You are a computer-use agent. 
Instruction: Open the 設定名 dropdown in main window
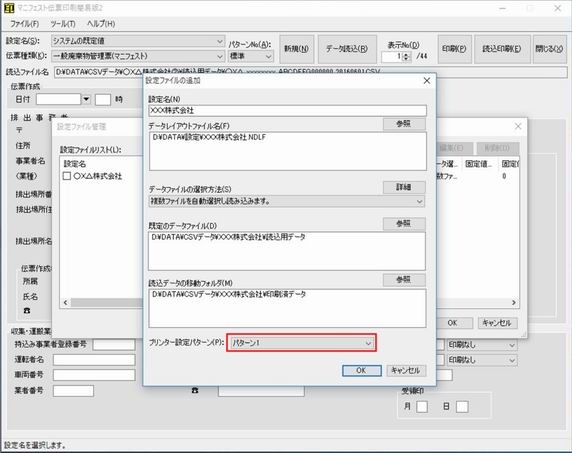tap(138, 41)
